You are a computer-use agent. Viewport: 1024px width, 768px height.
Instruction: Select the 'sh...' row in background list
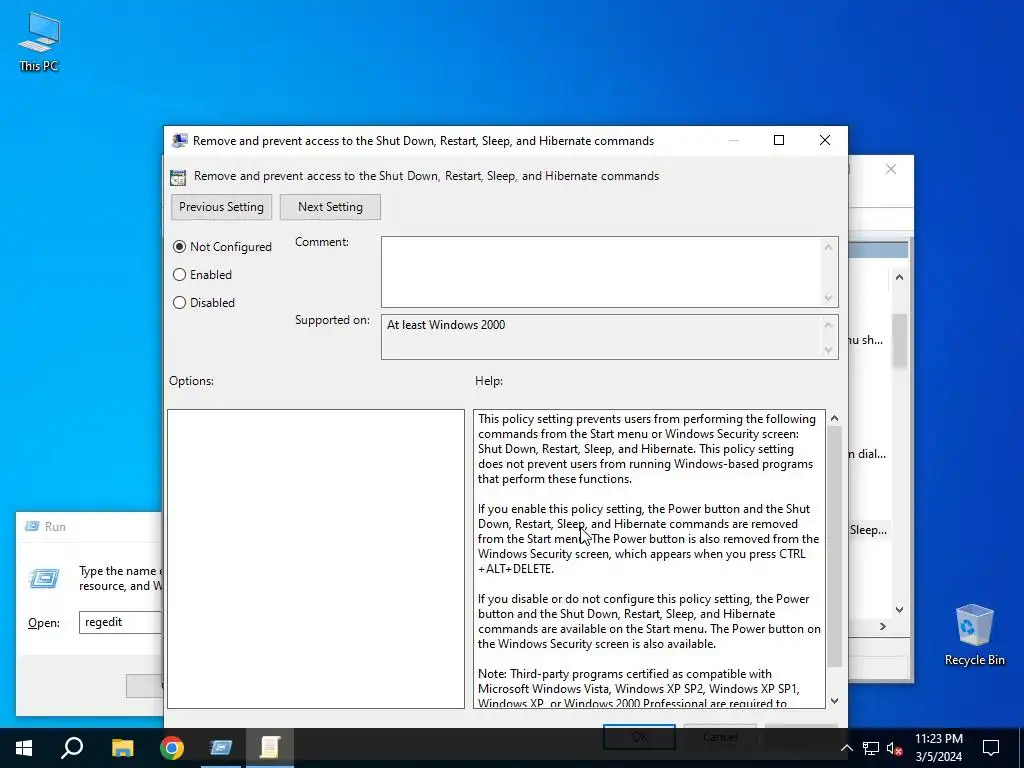pos(867,340)
